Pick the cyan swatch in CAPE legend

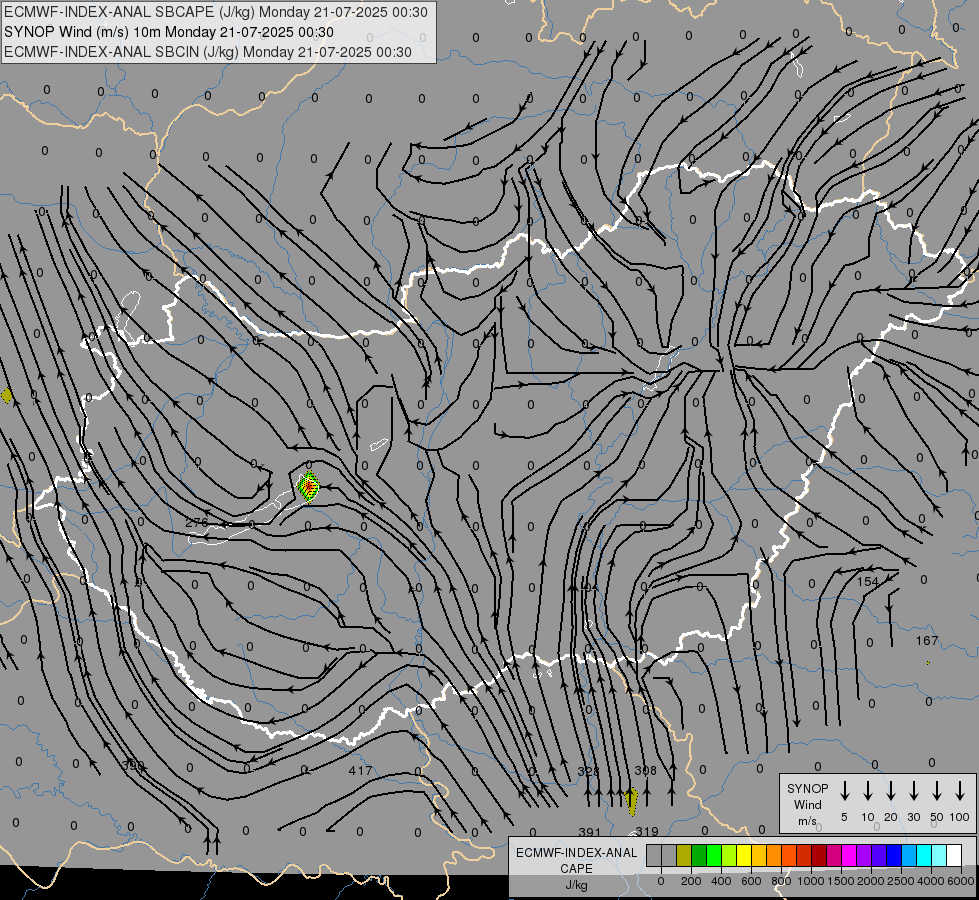coord(923,855)
